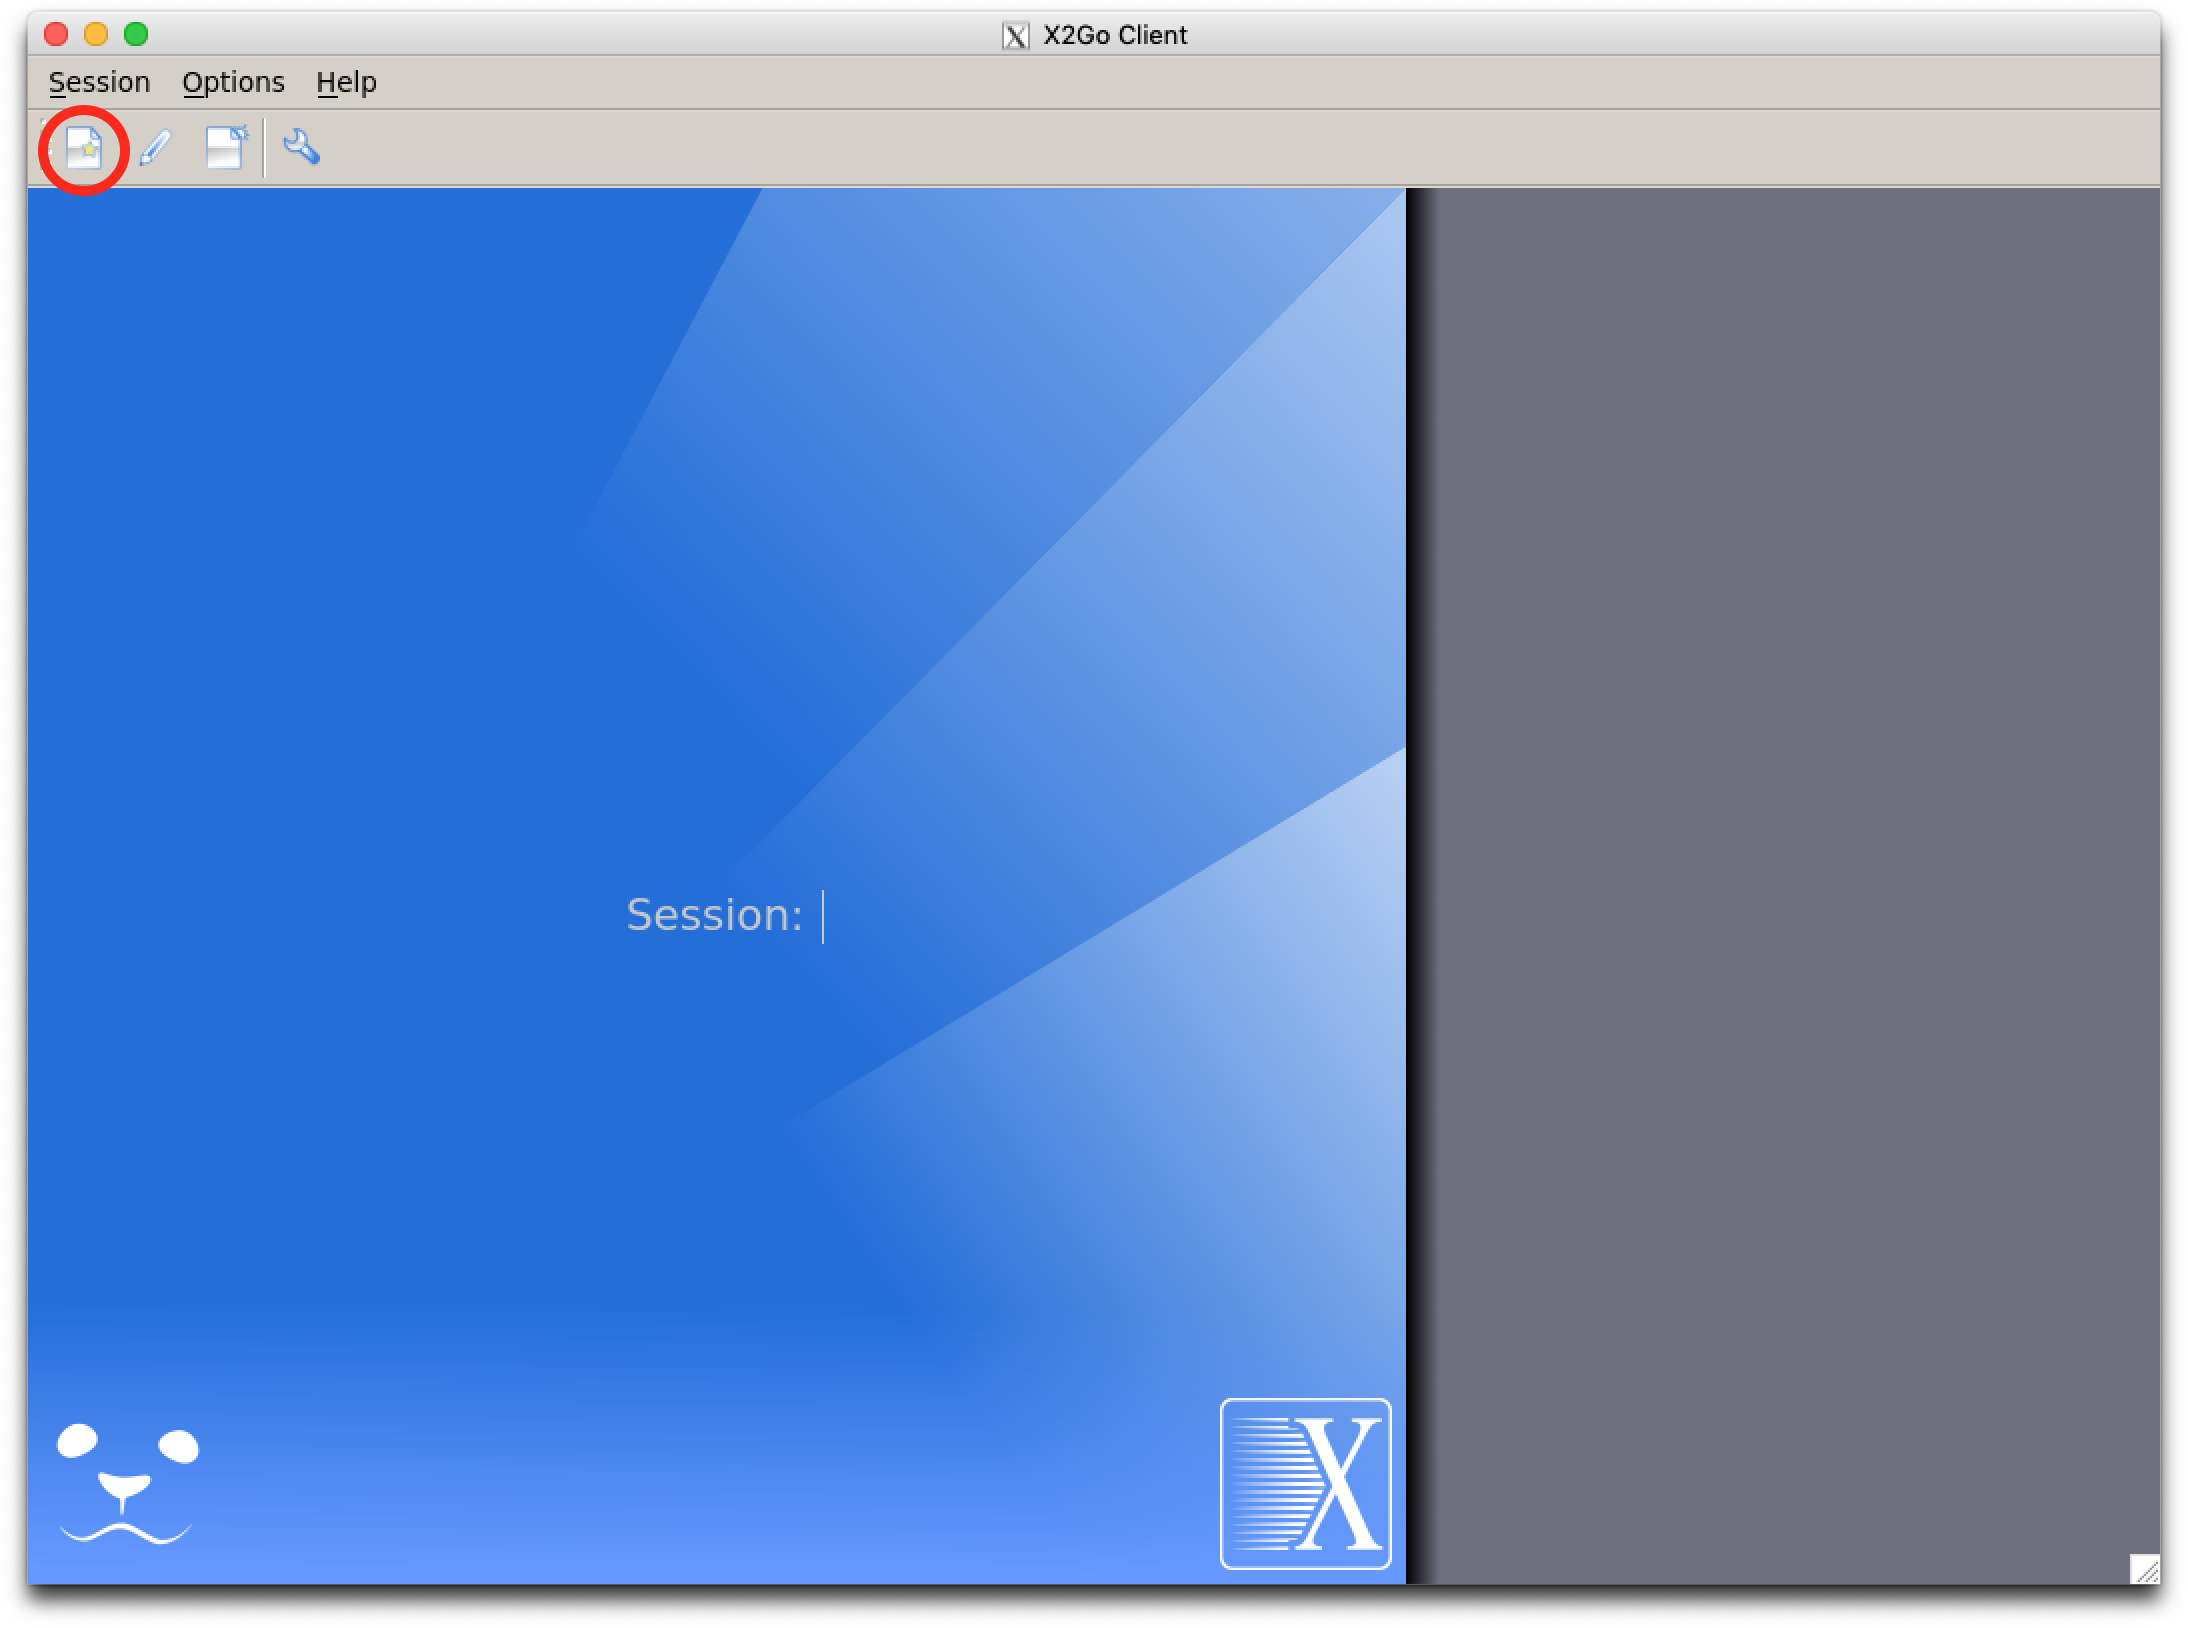Click the window resize grip corner

tap(2144, 1568)
